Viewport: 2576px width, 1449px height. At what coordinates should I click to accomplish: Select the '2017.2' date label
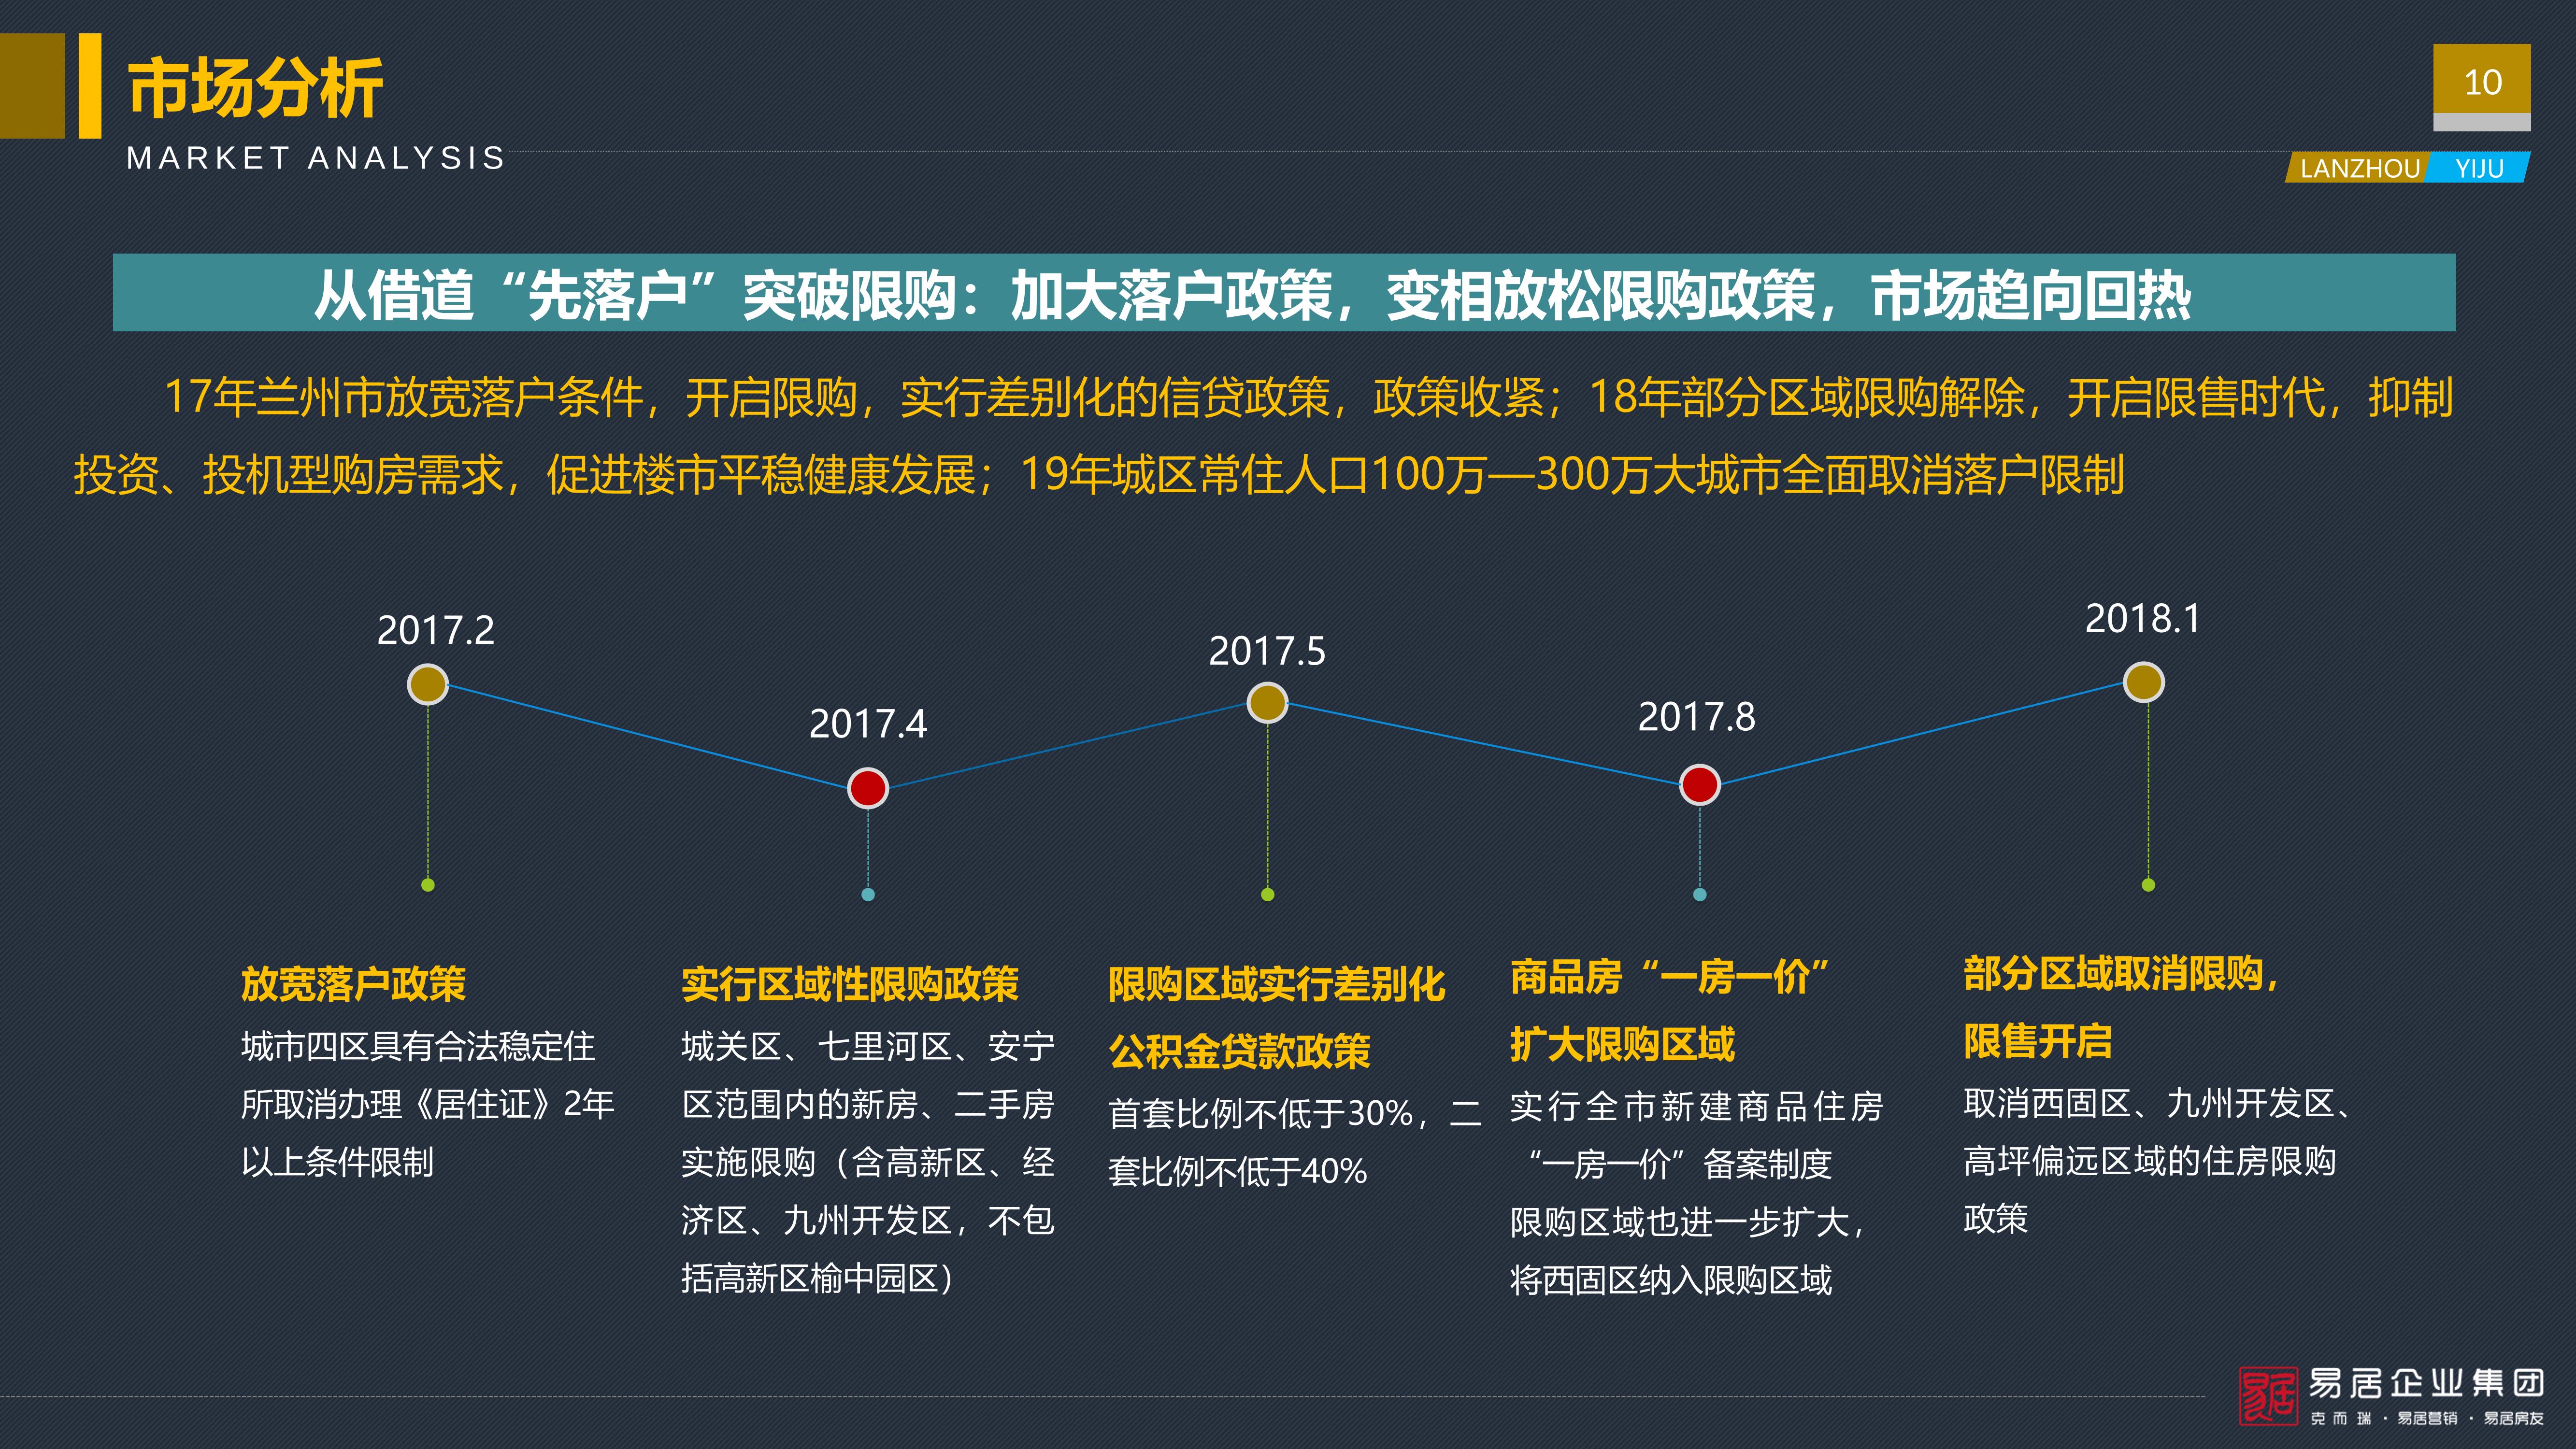[436, 631]
